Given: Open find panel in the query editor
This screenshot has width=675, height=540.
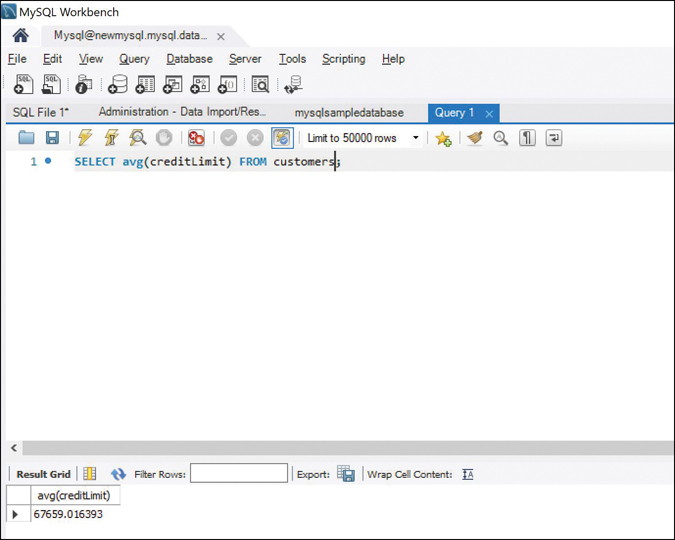Looking at the screenshot, I should click(x=501, y=138).
